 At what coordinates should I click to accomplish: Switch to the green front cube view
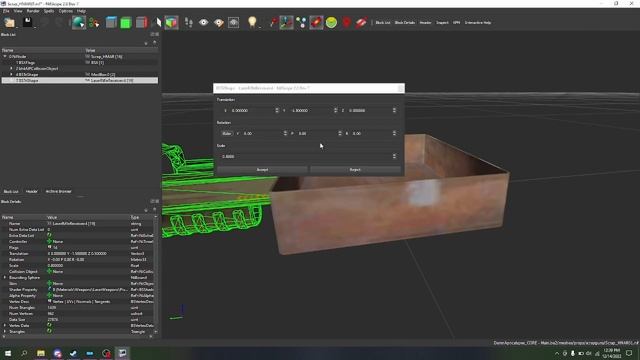(x=126, y=22)
